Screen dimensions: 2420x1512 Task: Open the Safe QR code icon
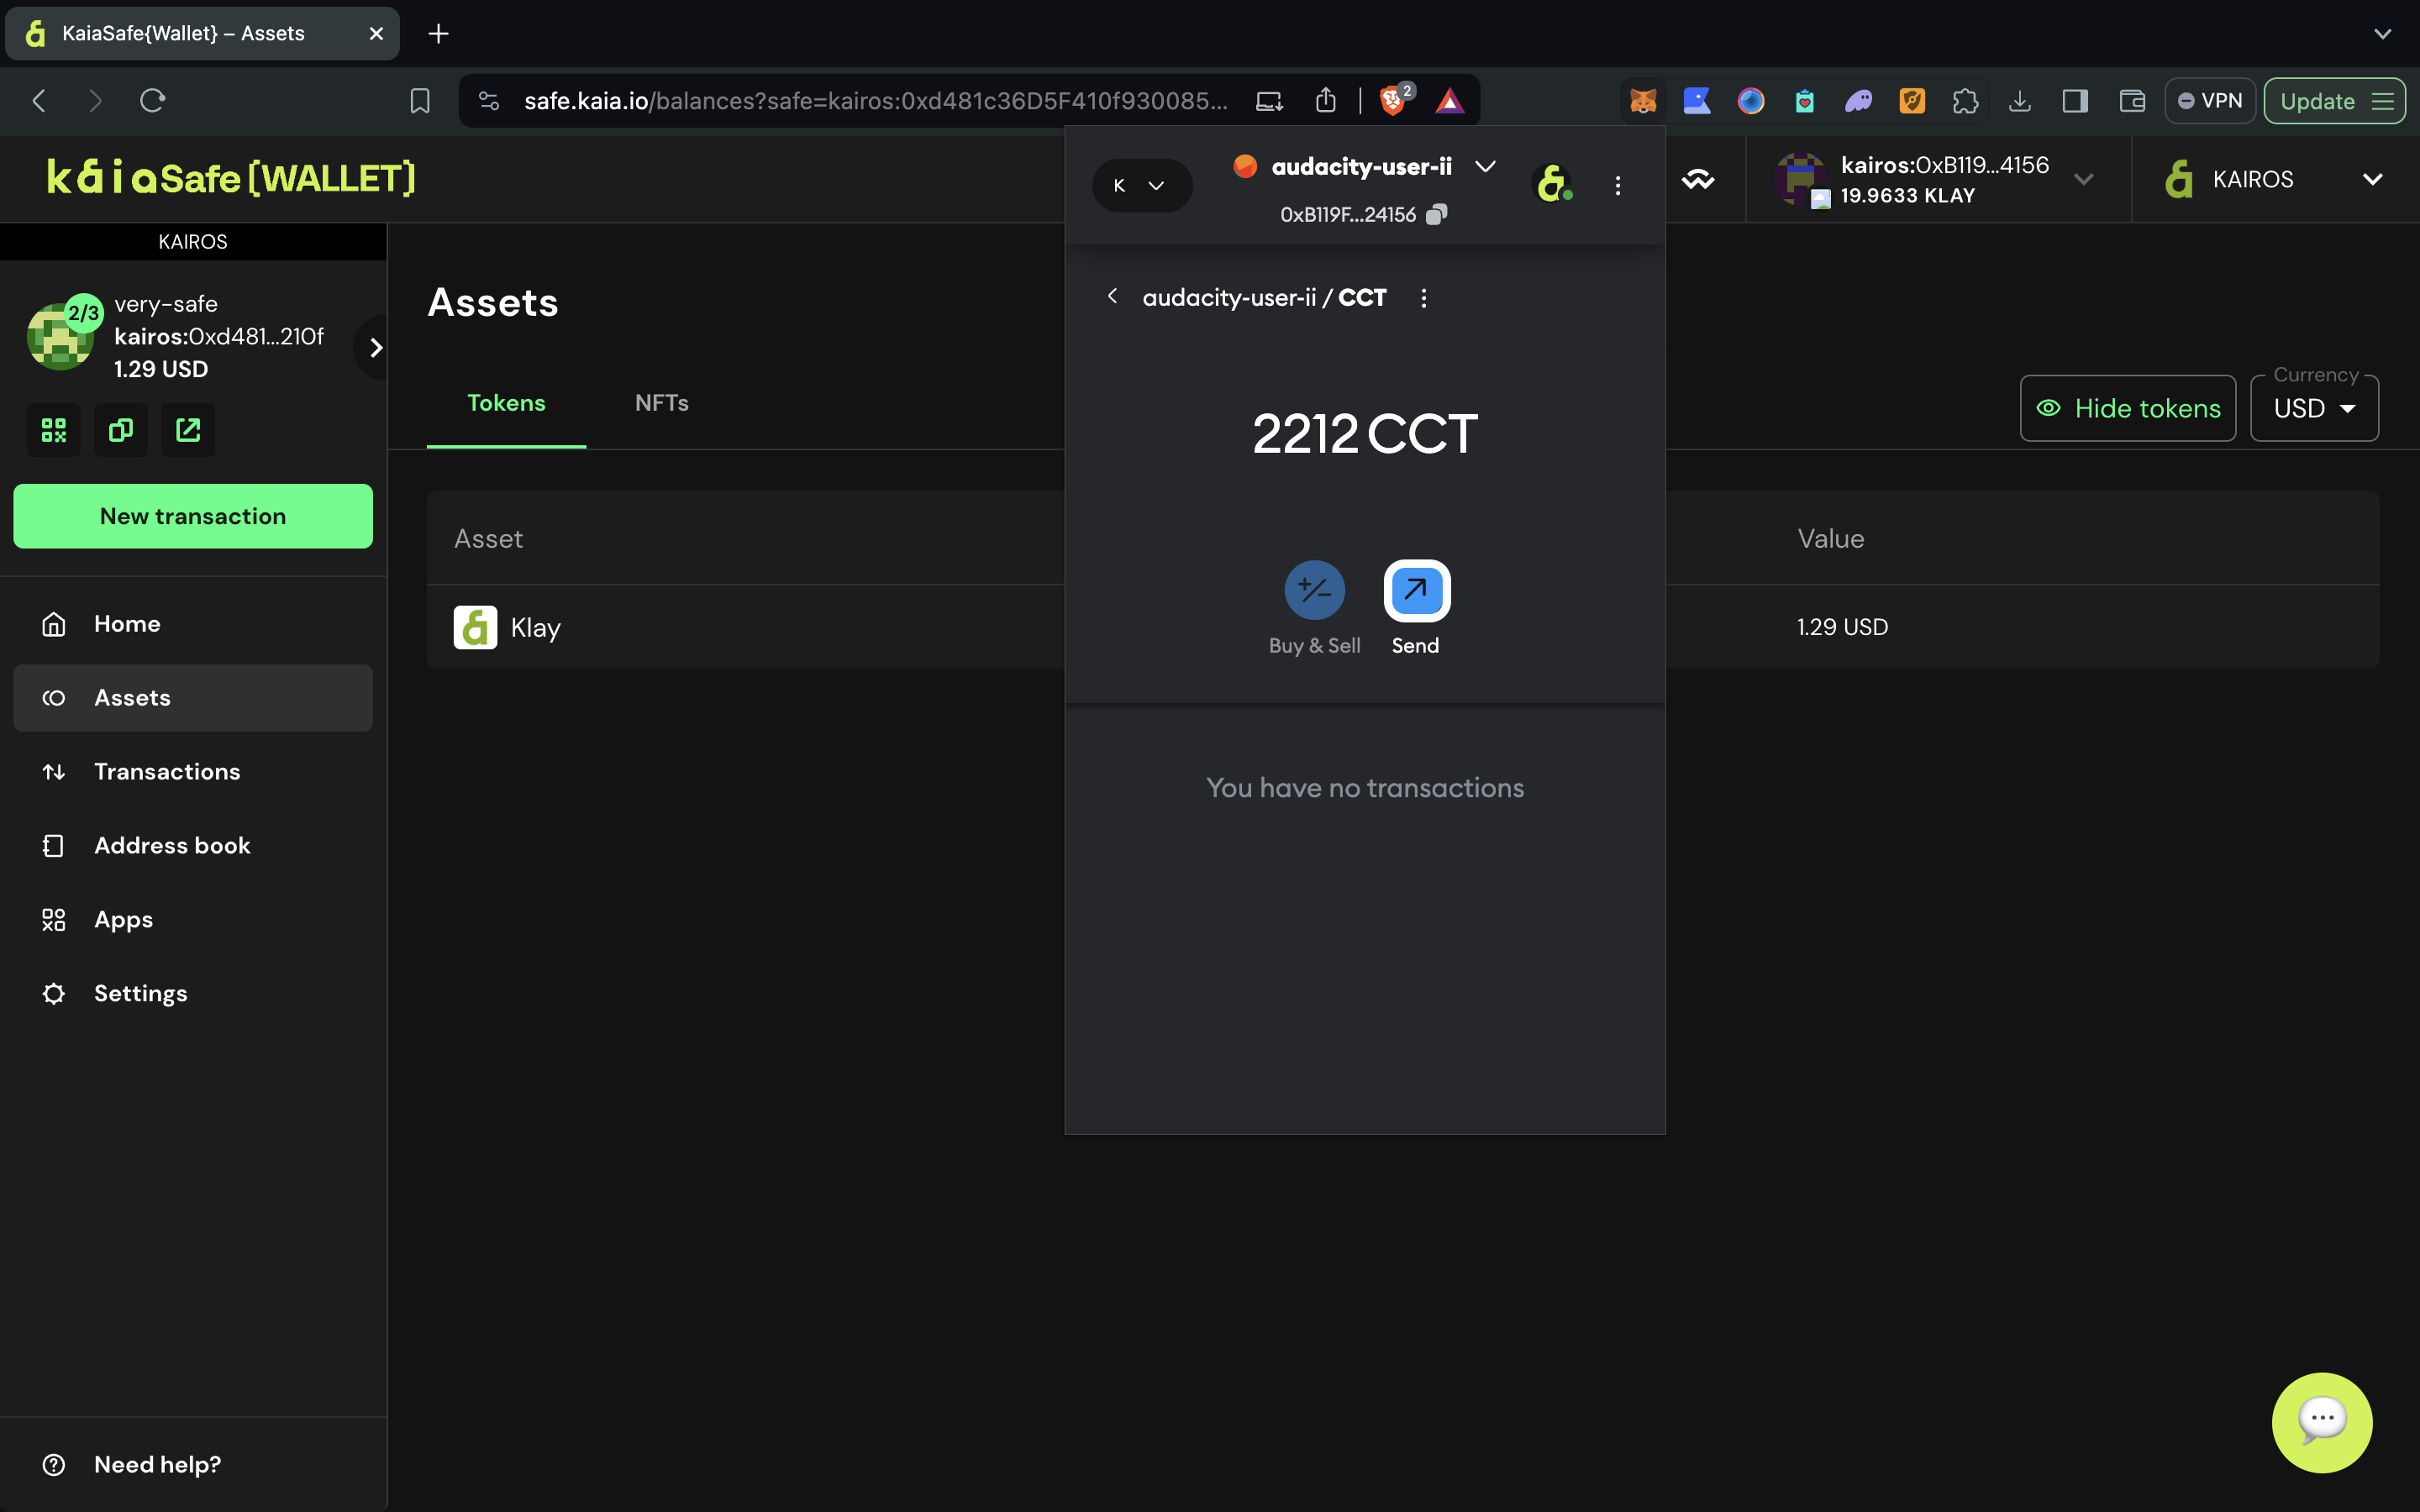54,430
